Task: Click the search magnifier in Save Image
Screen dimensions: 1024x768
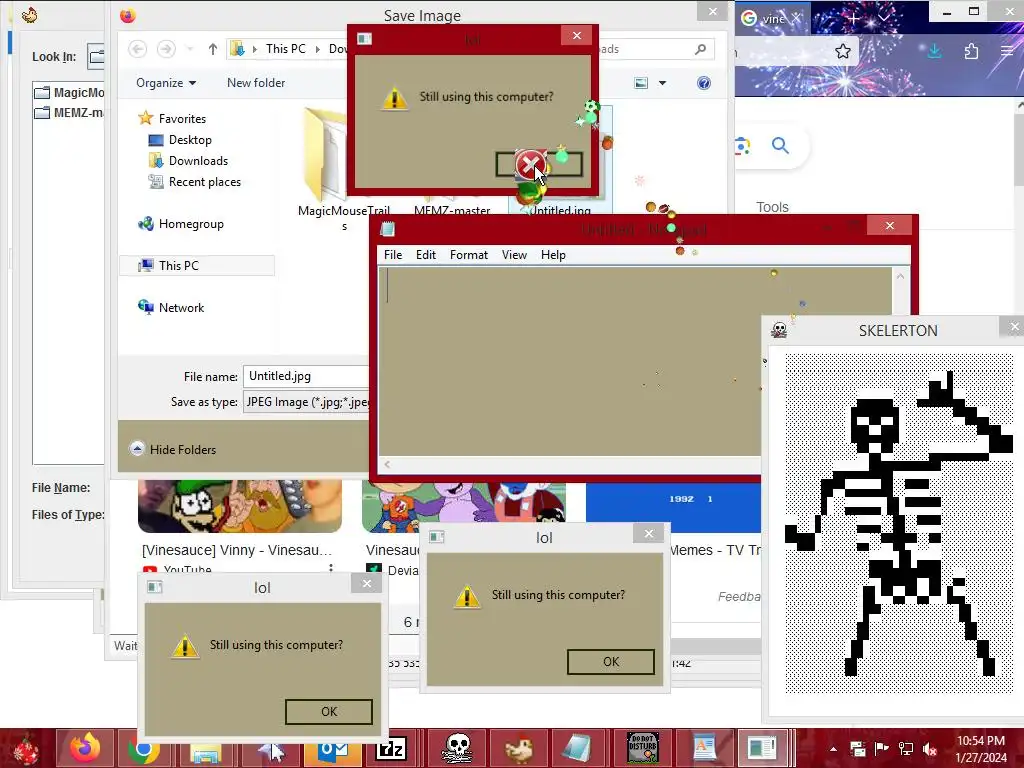Action: [x=701, y=49]
